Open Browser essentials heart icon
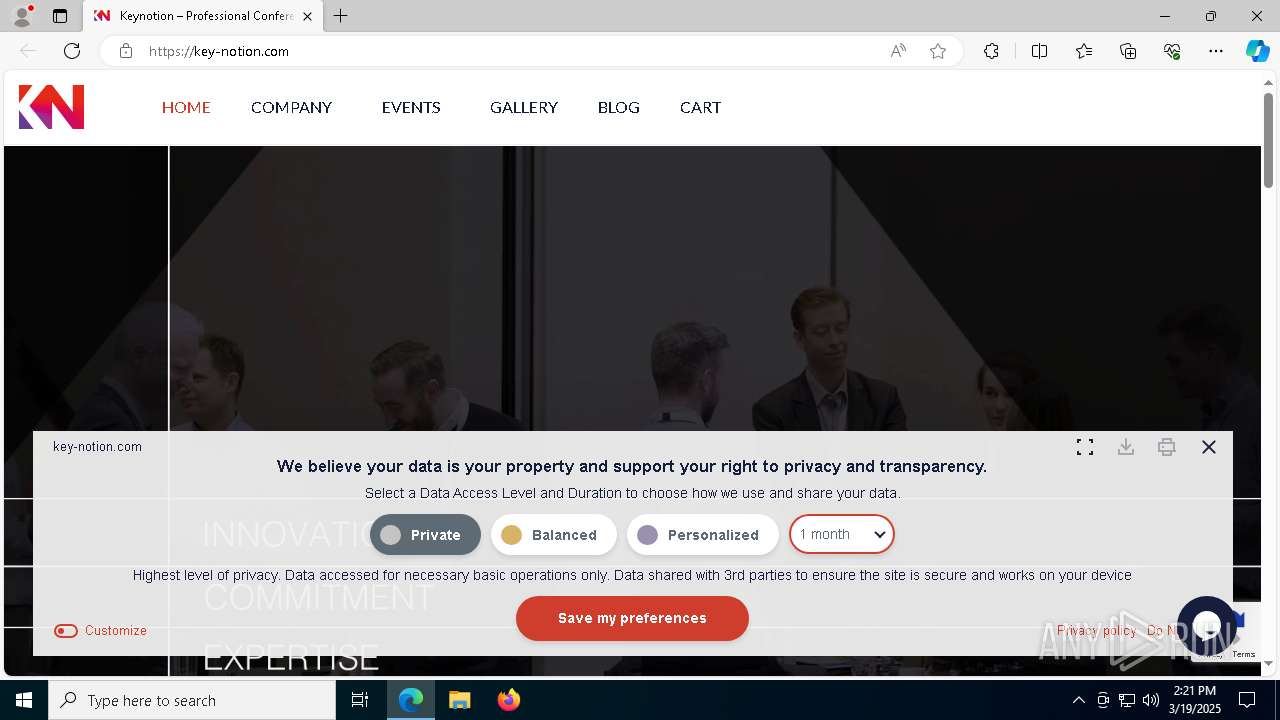Viewport: 1280px width, 720px height. tap(1172, 51)
